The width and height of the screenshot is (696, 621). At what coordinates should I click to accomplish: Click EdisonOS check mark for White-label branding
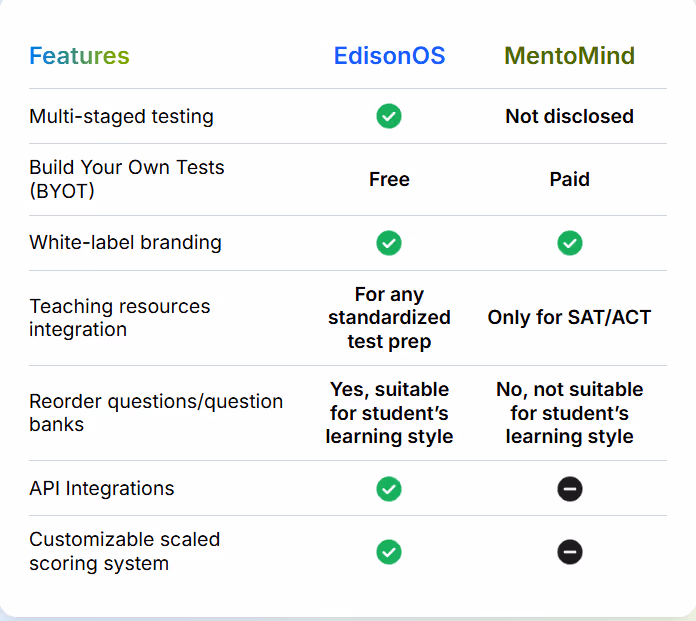pos(389,243)
